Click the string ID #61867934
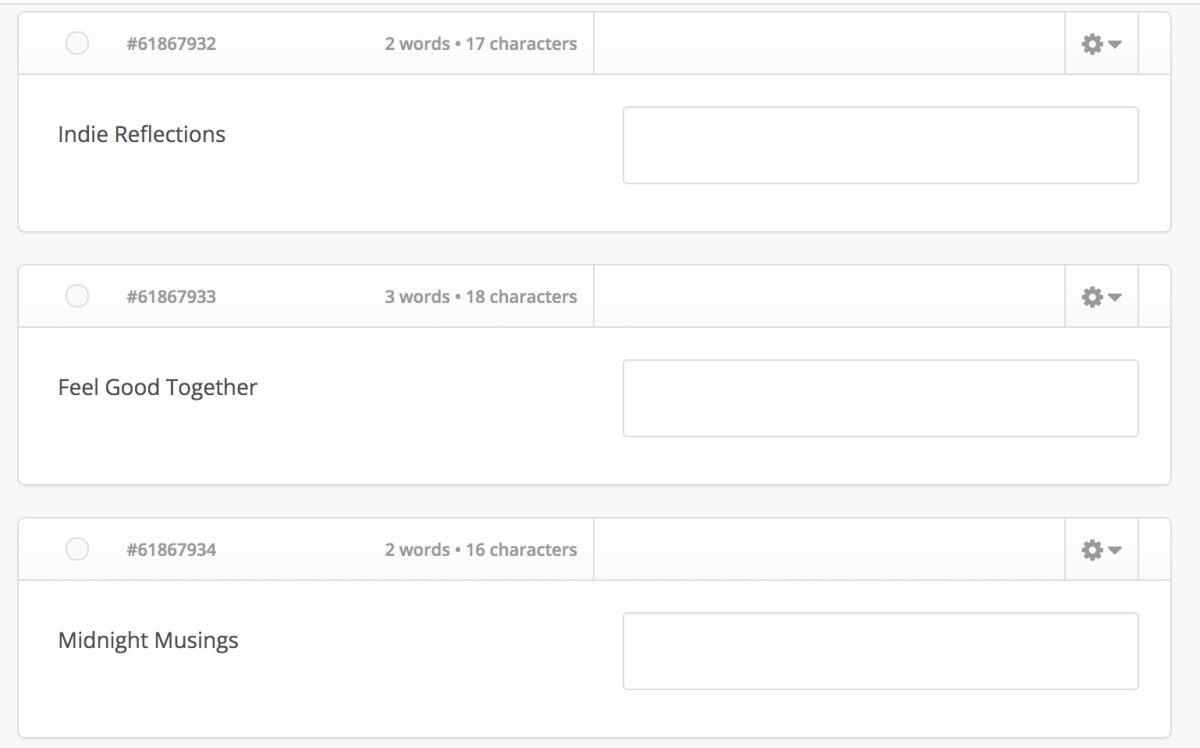The height and width of the screenshot is (748, 1200). (x=171, y=550)
